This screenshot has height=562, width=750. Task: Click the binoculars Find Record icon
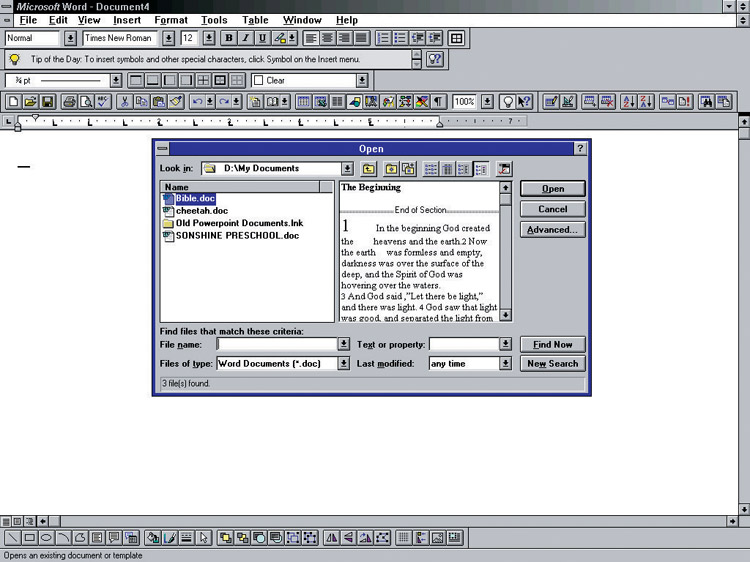click(706, 101)
